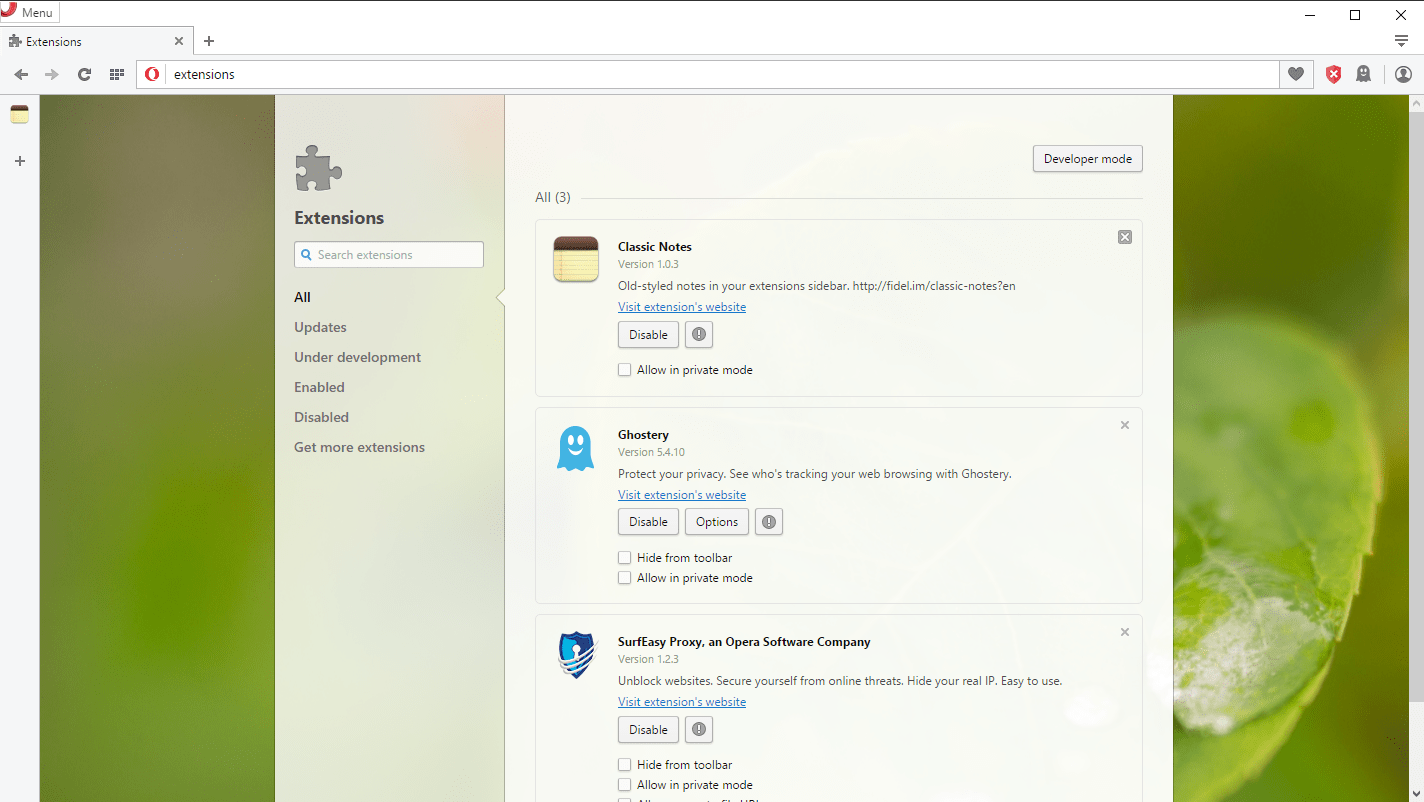This screenshot has width=1424, height=802.
Task: Close the Extensions tab
Action: pos(179,41)
